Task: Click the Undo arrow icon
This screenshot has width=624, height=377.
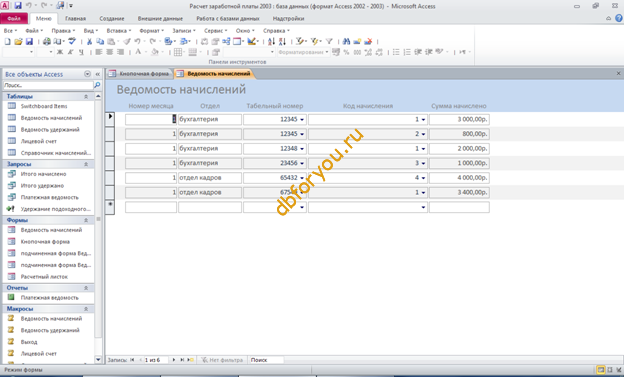Action: (x=137, y=41)
